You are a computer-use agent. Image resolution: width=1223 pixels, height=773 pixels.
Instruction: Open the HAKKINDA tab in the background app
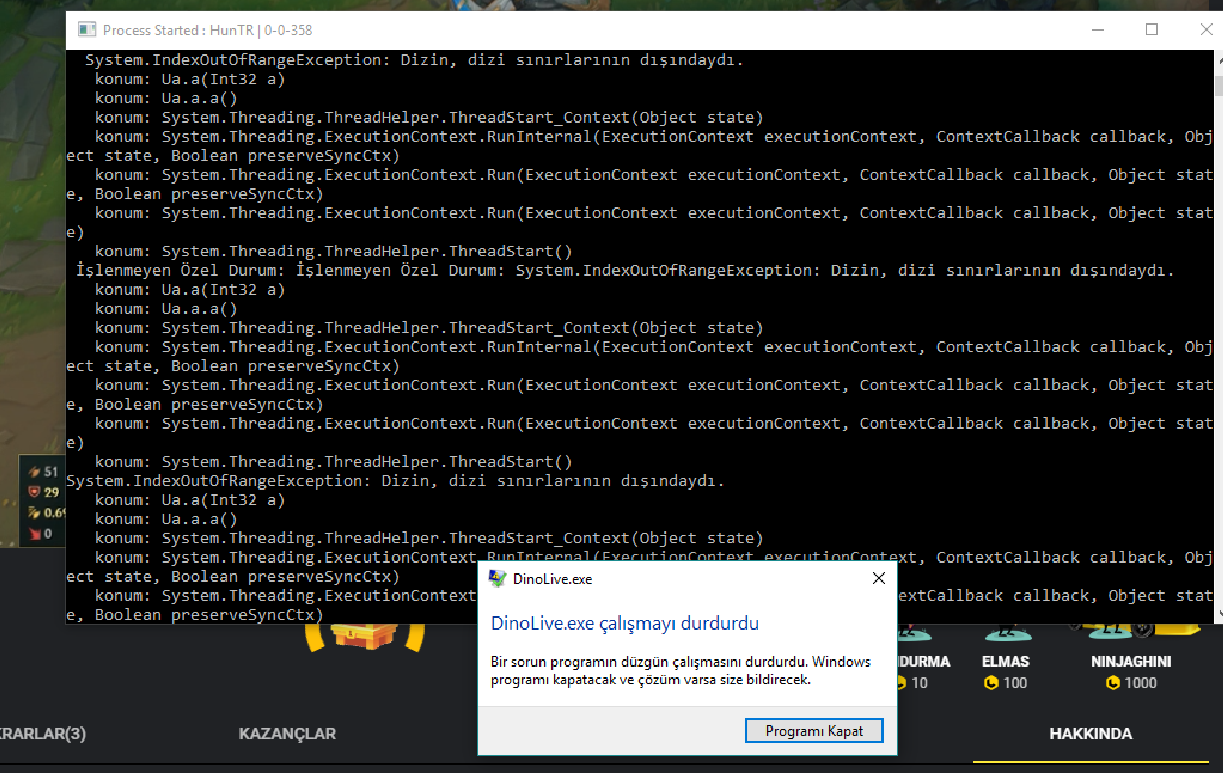(x=1090, y=733)
